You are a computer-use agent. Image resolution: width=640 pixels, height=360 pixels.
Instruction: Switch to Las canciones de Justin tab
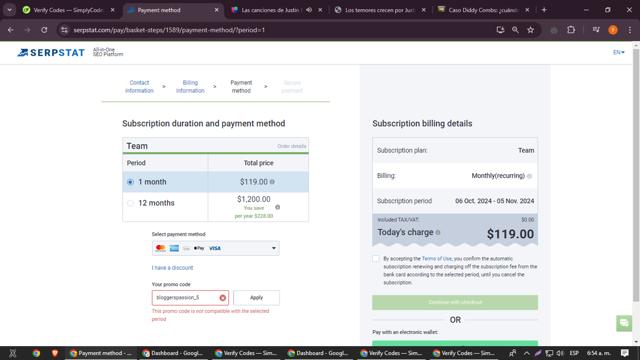270,10
